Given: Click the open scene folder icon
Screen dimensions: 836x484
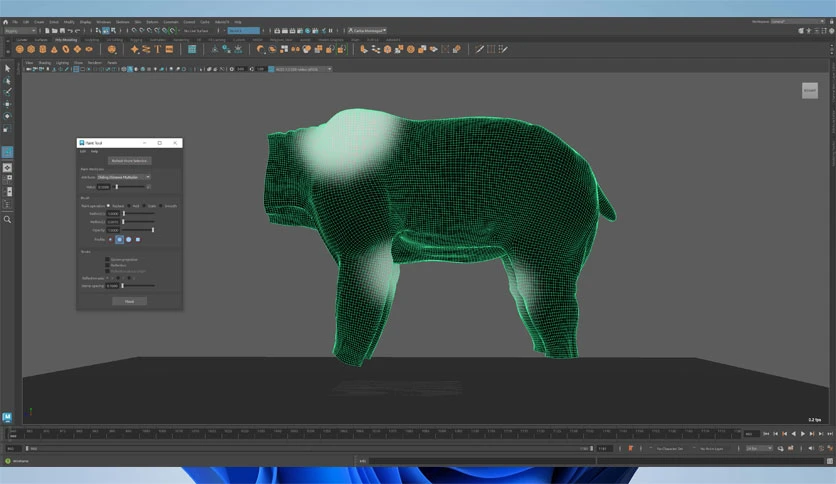Looking at the screenshot, I should 54,31.
